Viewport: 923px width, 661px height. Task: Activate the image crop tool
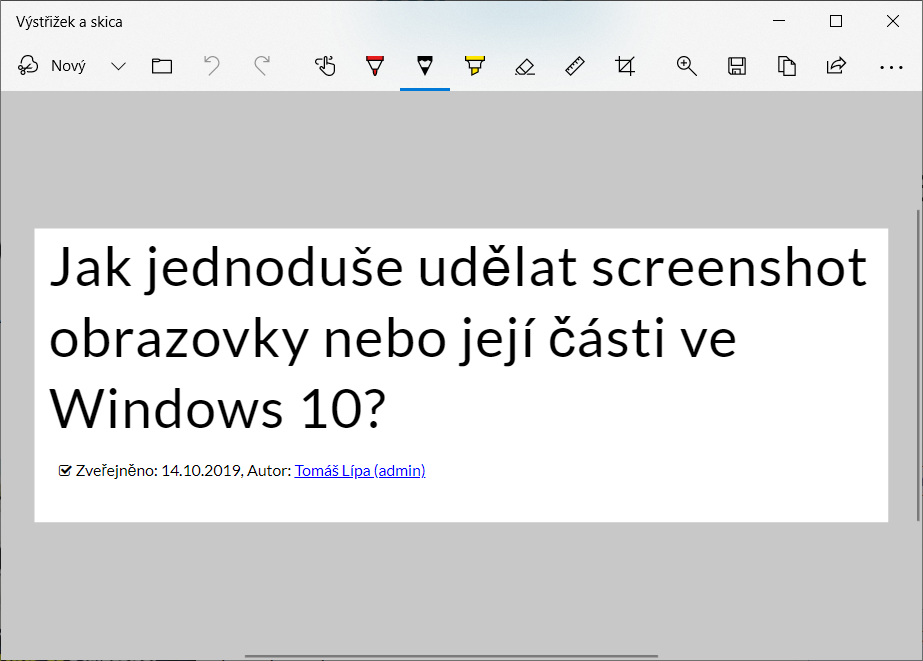pos(625,66)
